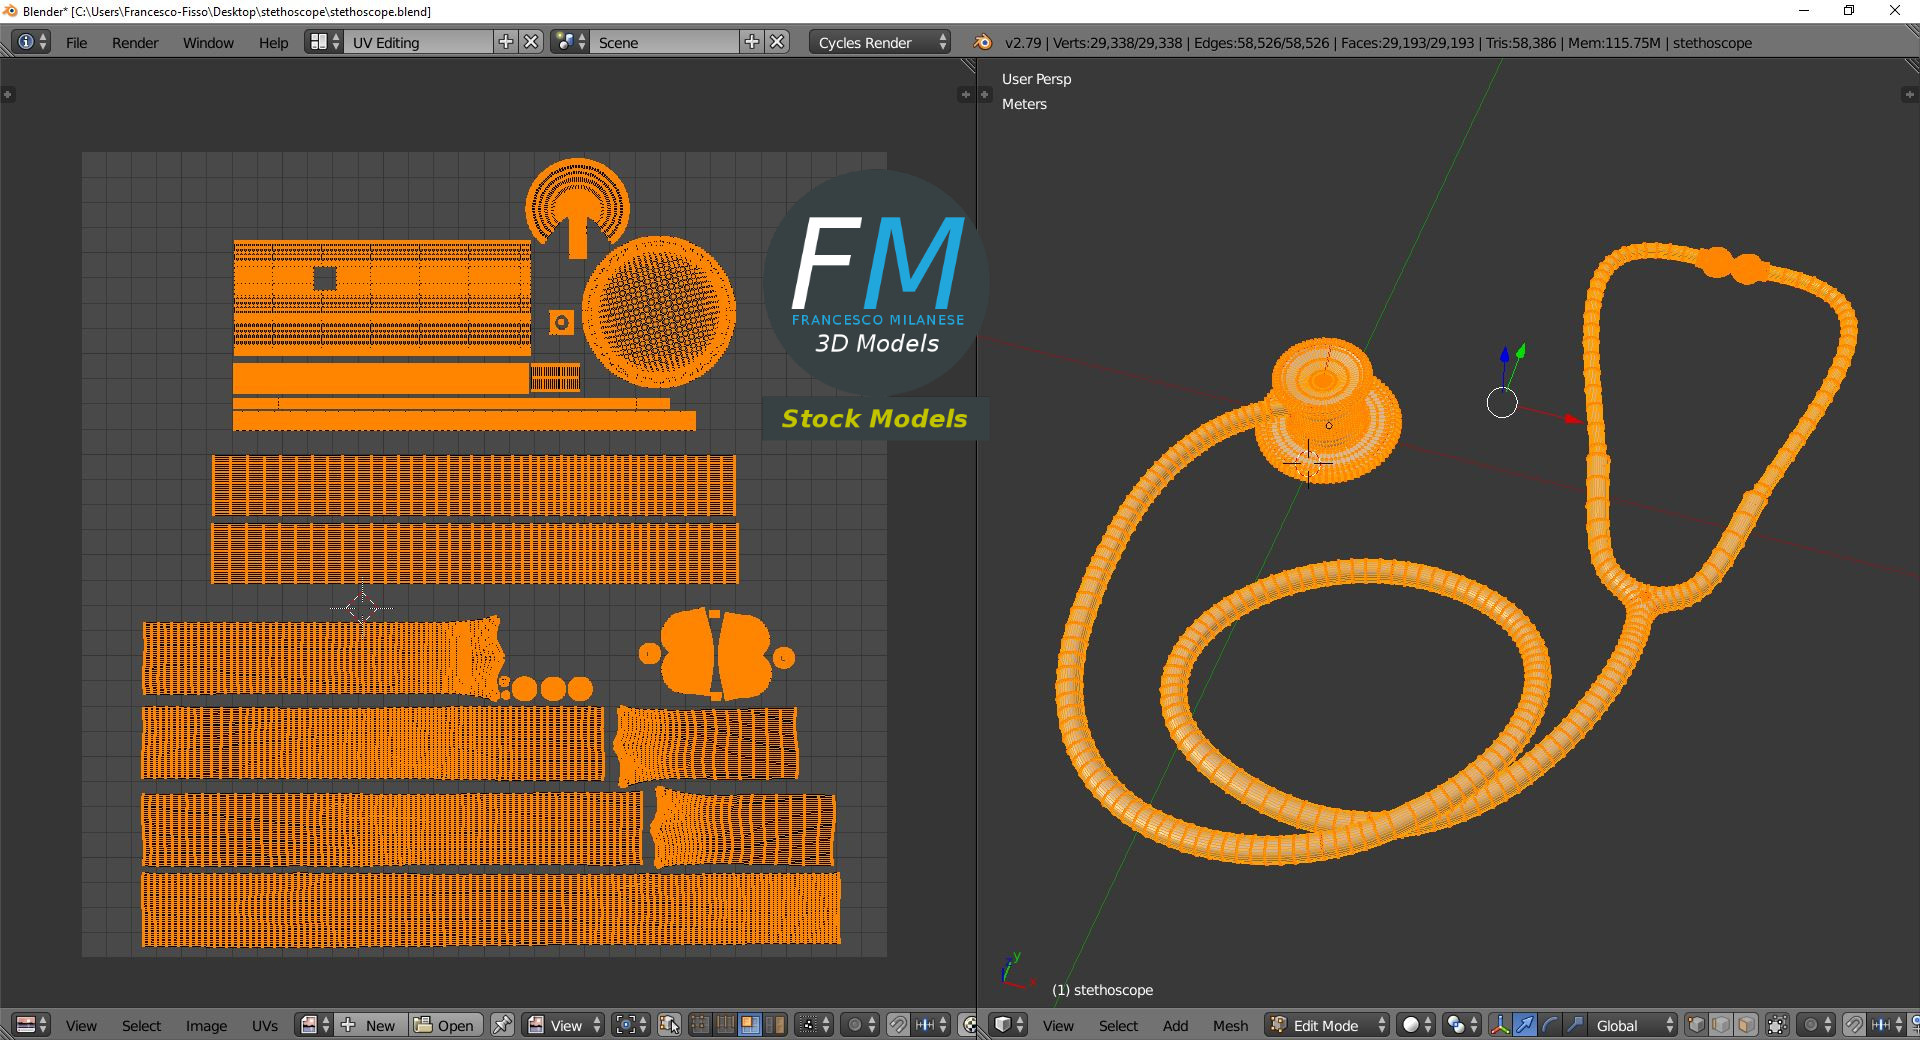Toggle limit selection to visible
1920x1040 pixels.
[x=1776, y=1025]
